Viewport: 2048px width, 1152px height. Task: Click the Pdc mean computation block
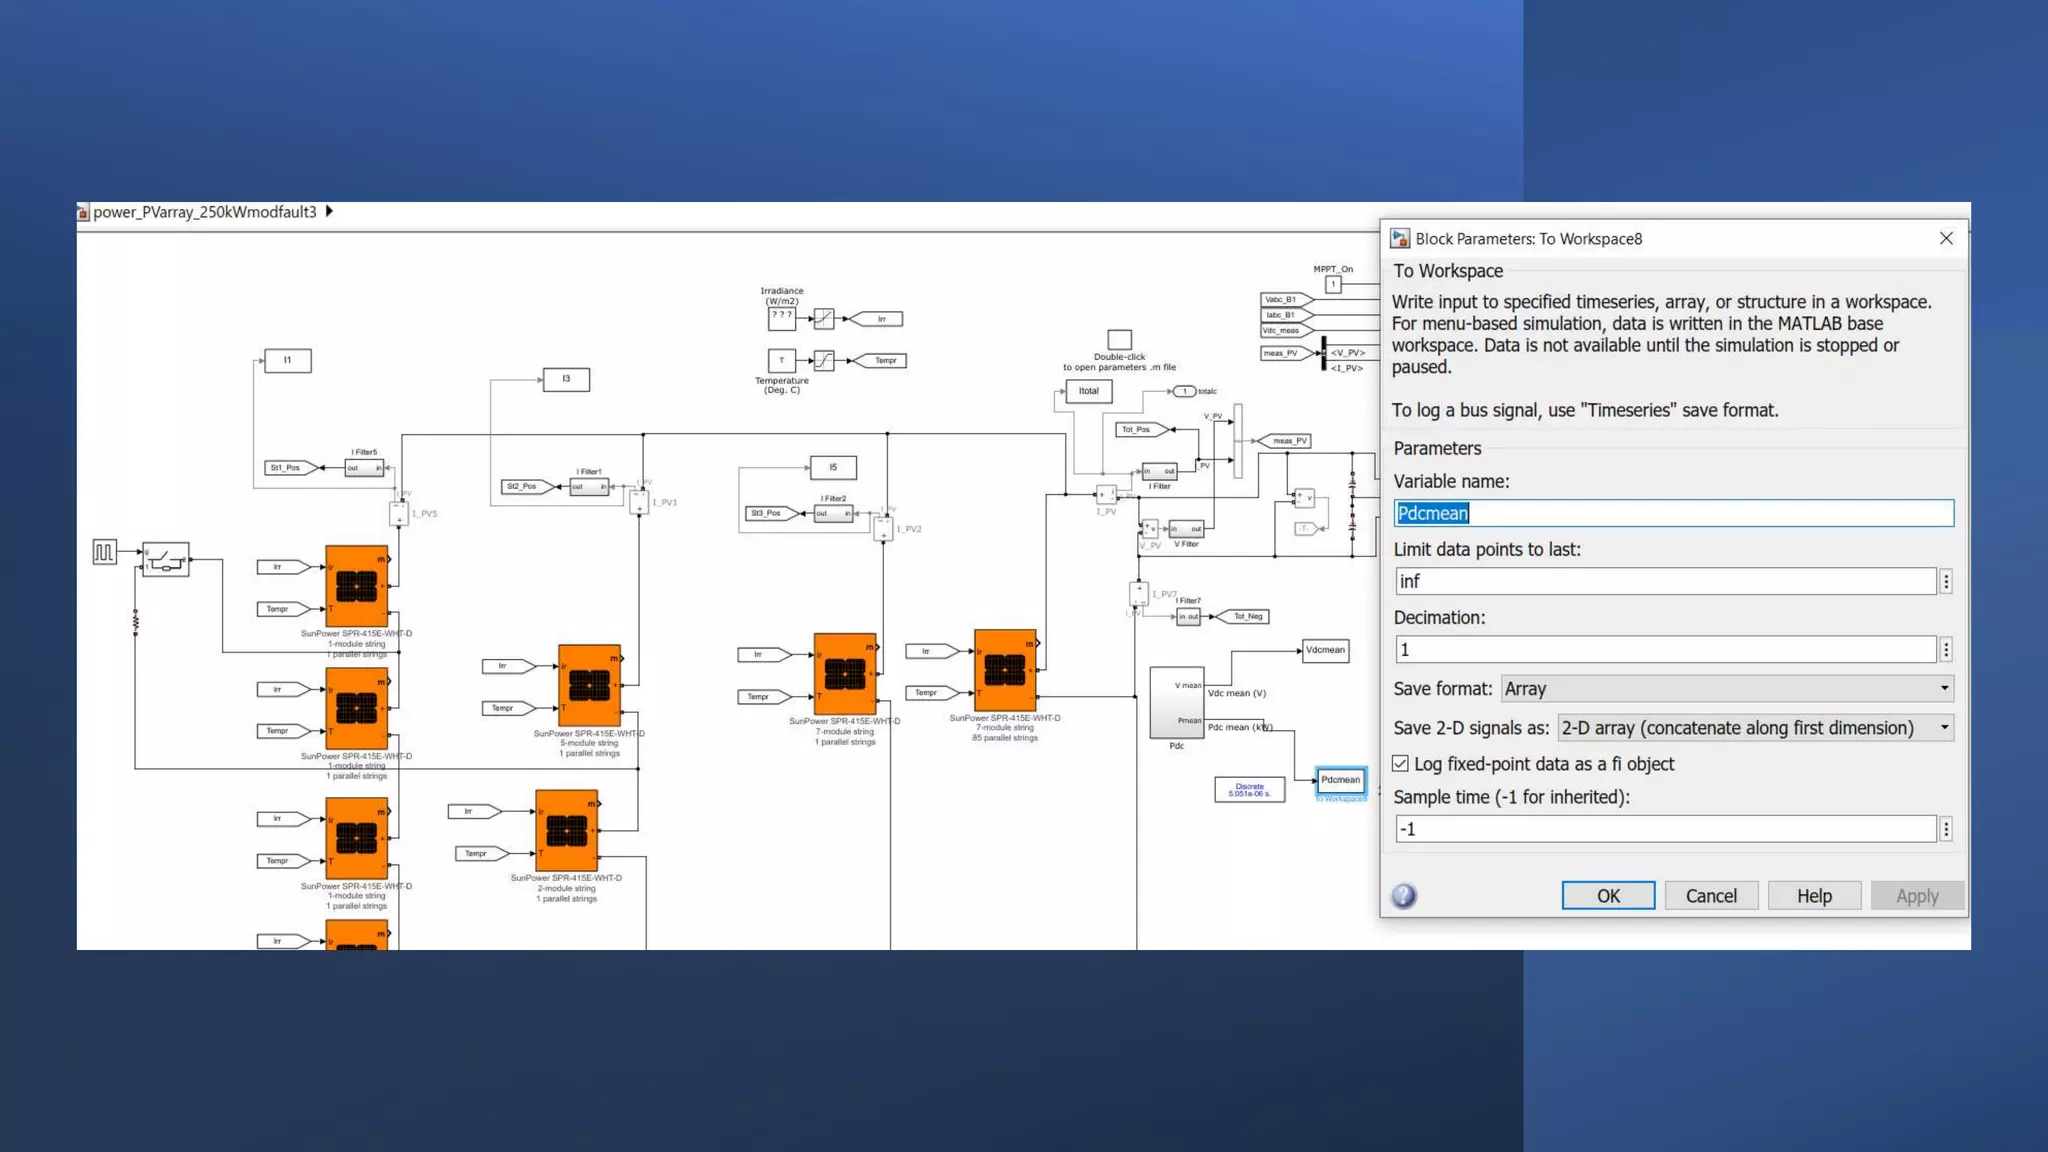pos(1176,702)
